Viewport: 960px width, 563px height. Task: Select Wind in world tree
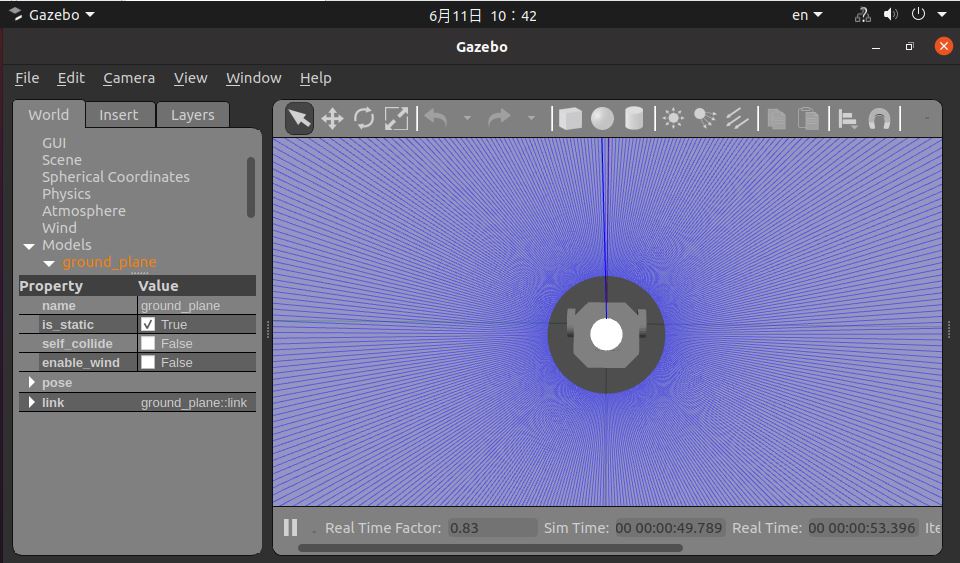pos(59,228)
